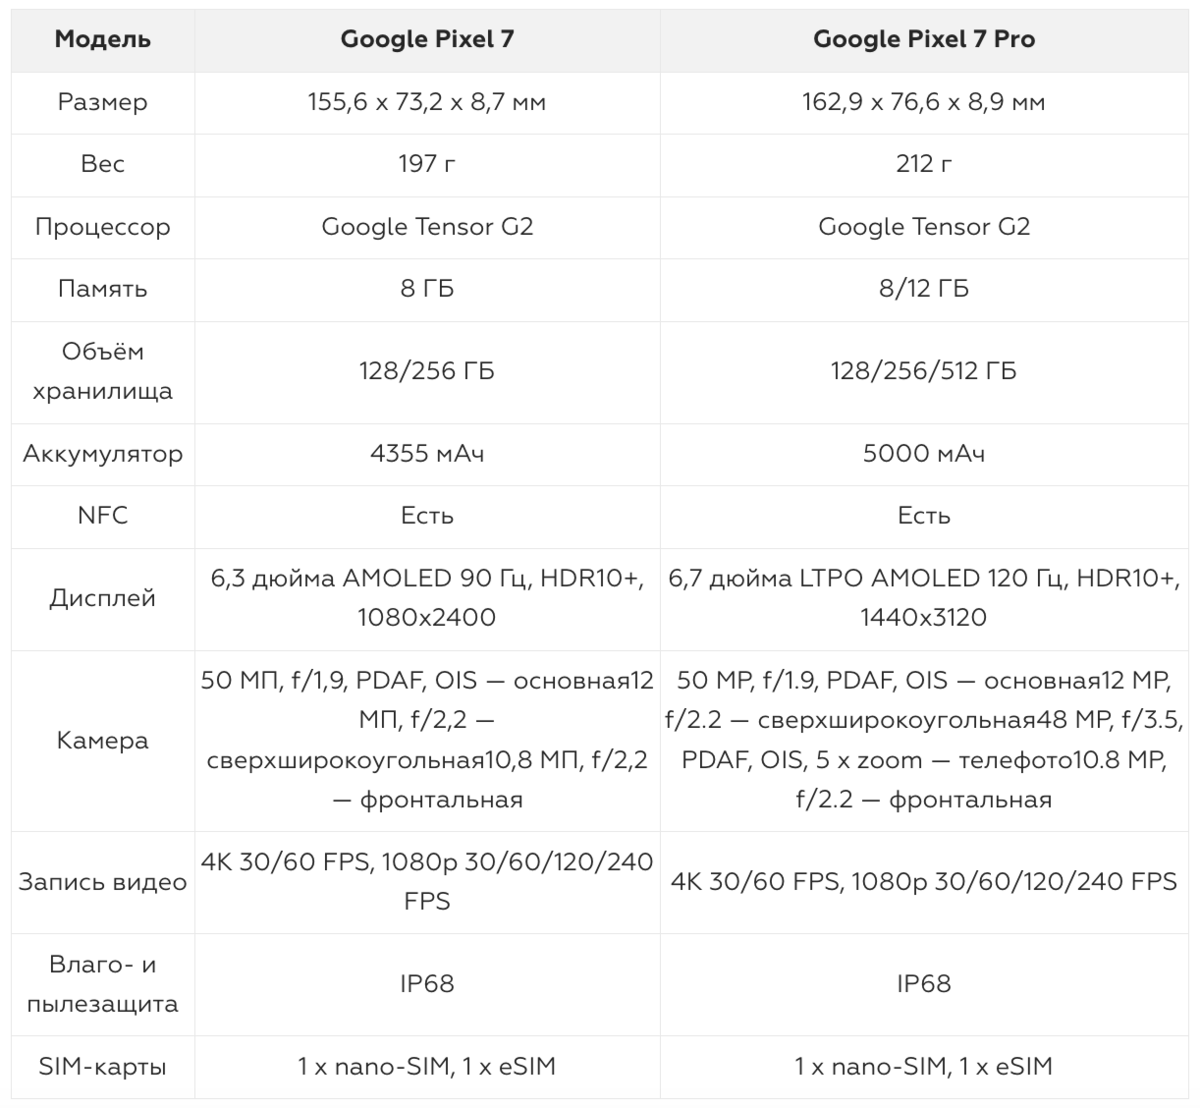Select the NFC row label
Image resolution: width=1200 pixels, height=1108 pixels.
pyautogui.click(x=103, y=516)
